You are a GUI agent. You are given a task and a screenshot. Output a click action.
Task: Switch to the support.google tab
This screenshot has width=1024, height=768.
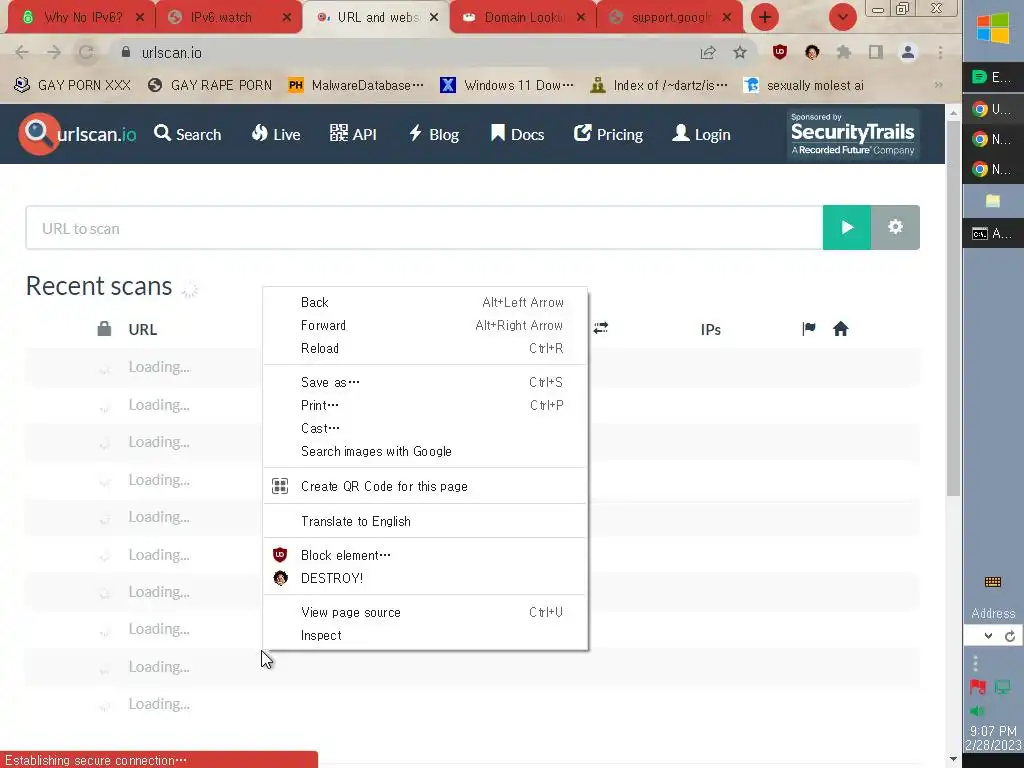(669, 18)
